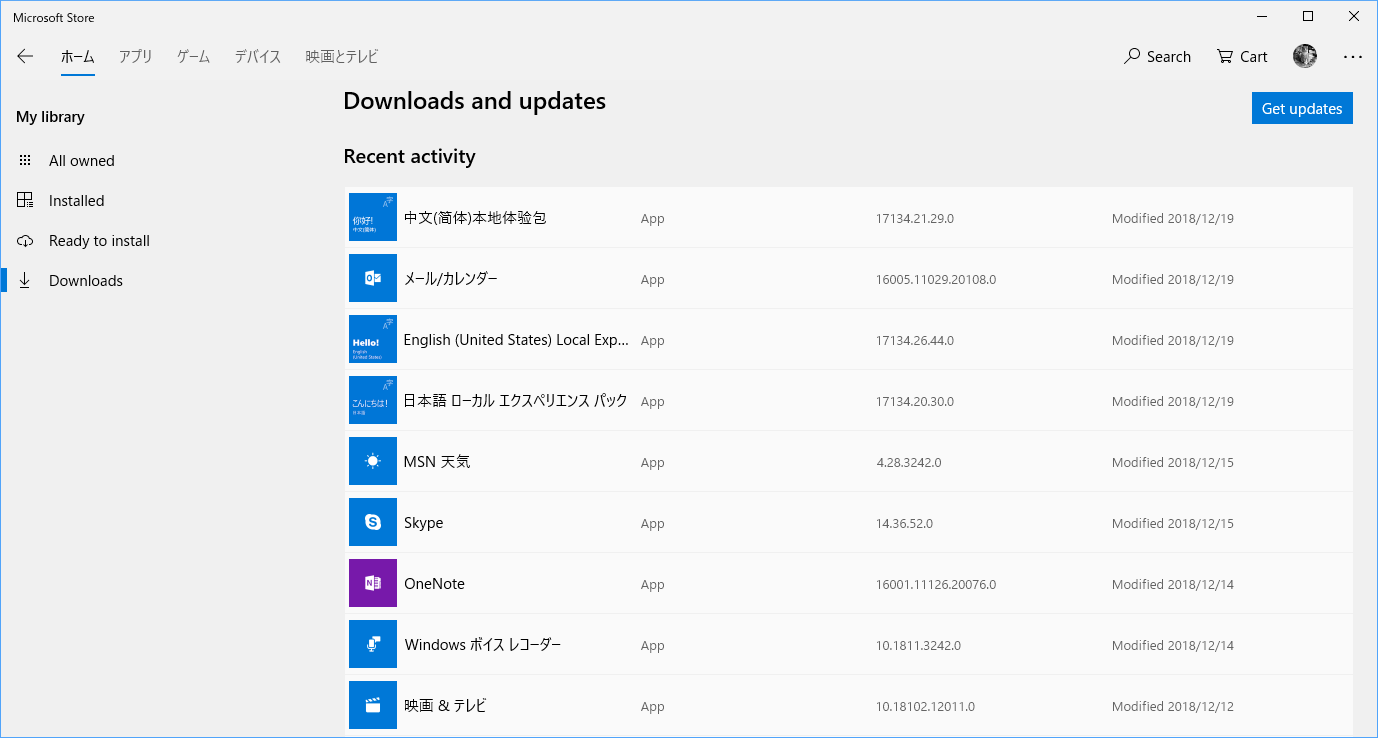1378x738 pixels.
Task: Open Windows ボイス レコーダー entry name
Action: click(483, 645)
